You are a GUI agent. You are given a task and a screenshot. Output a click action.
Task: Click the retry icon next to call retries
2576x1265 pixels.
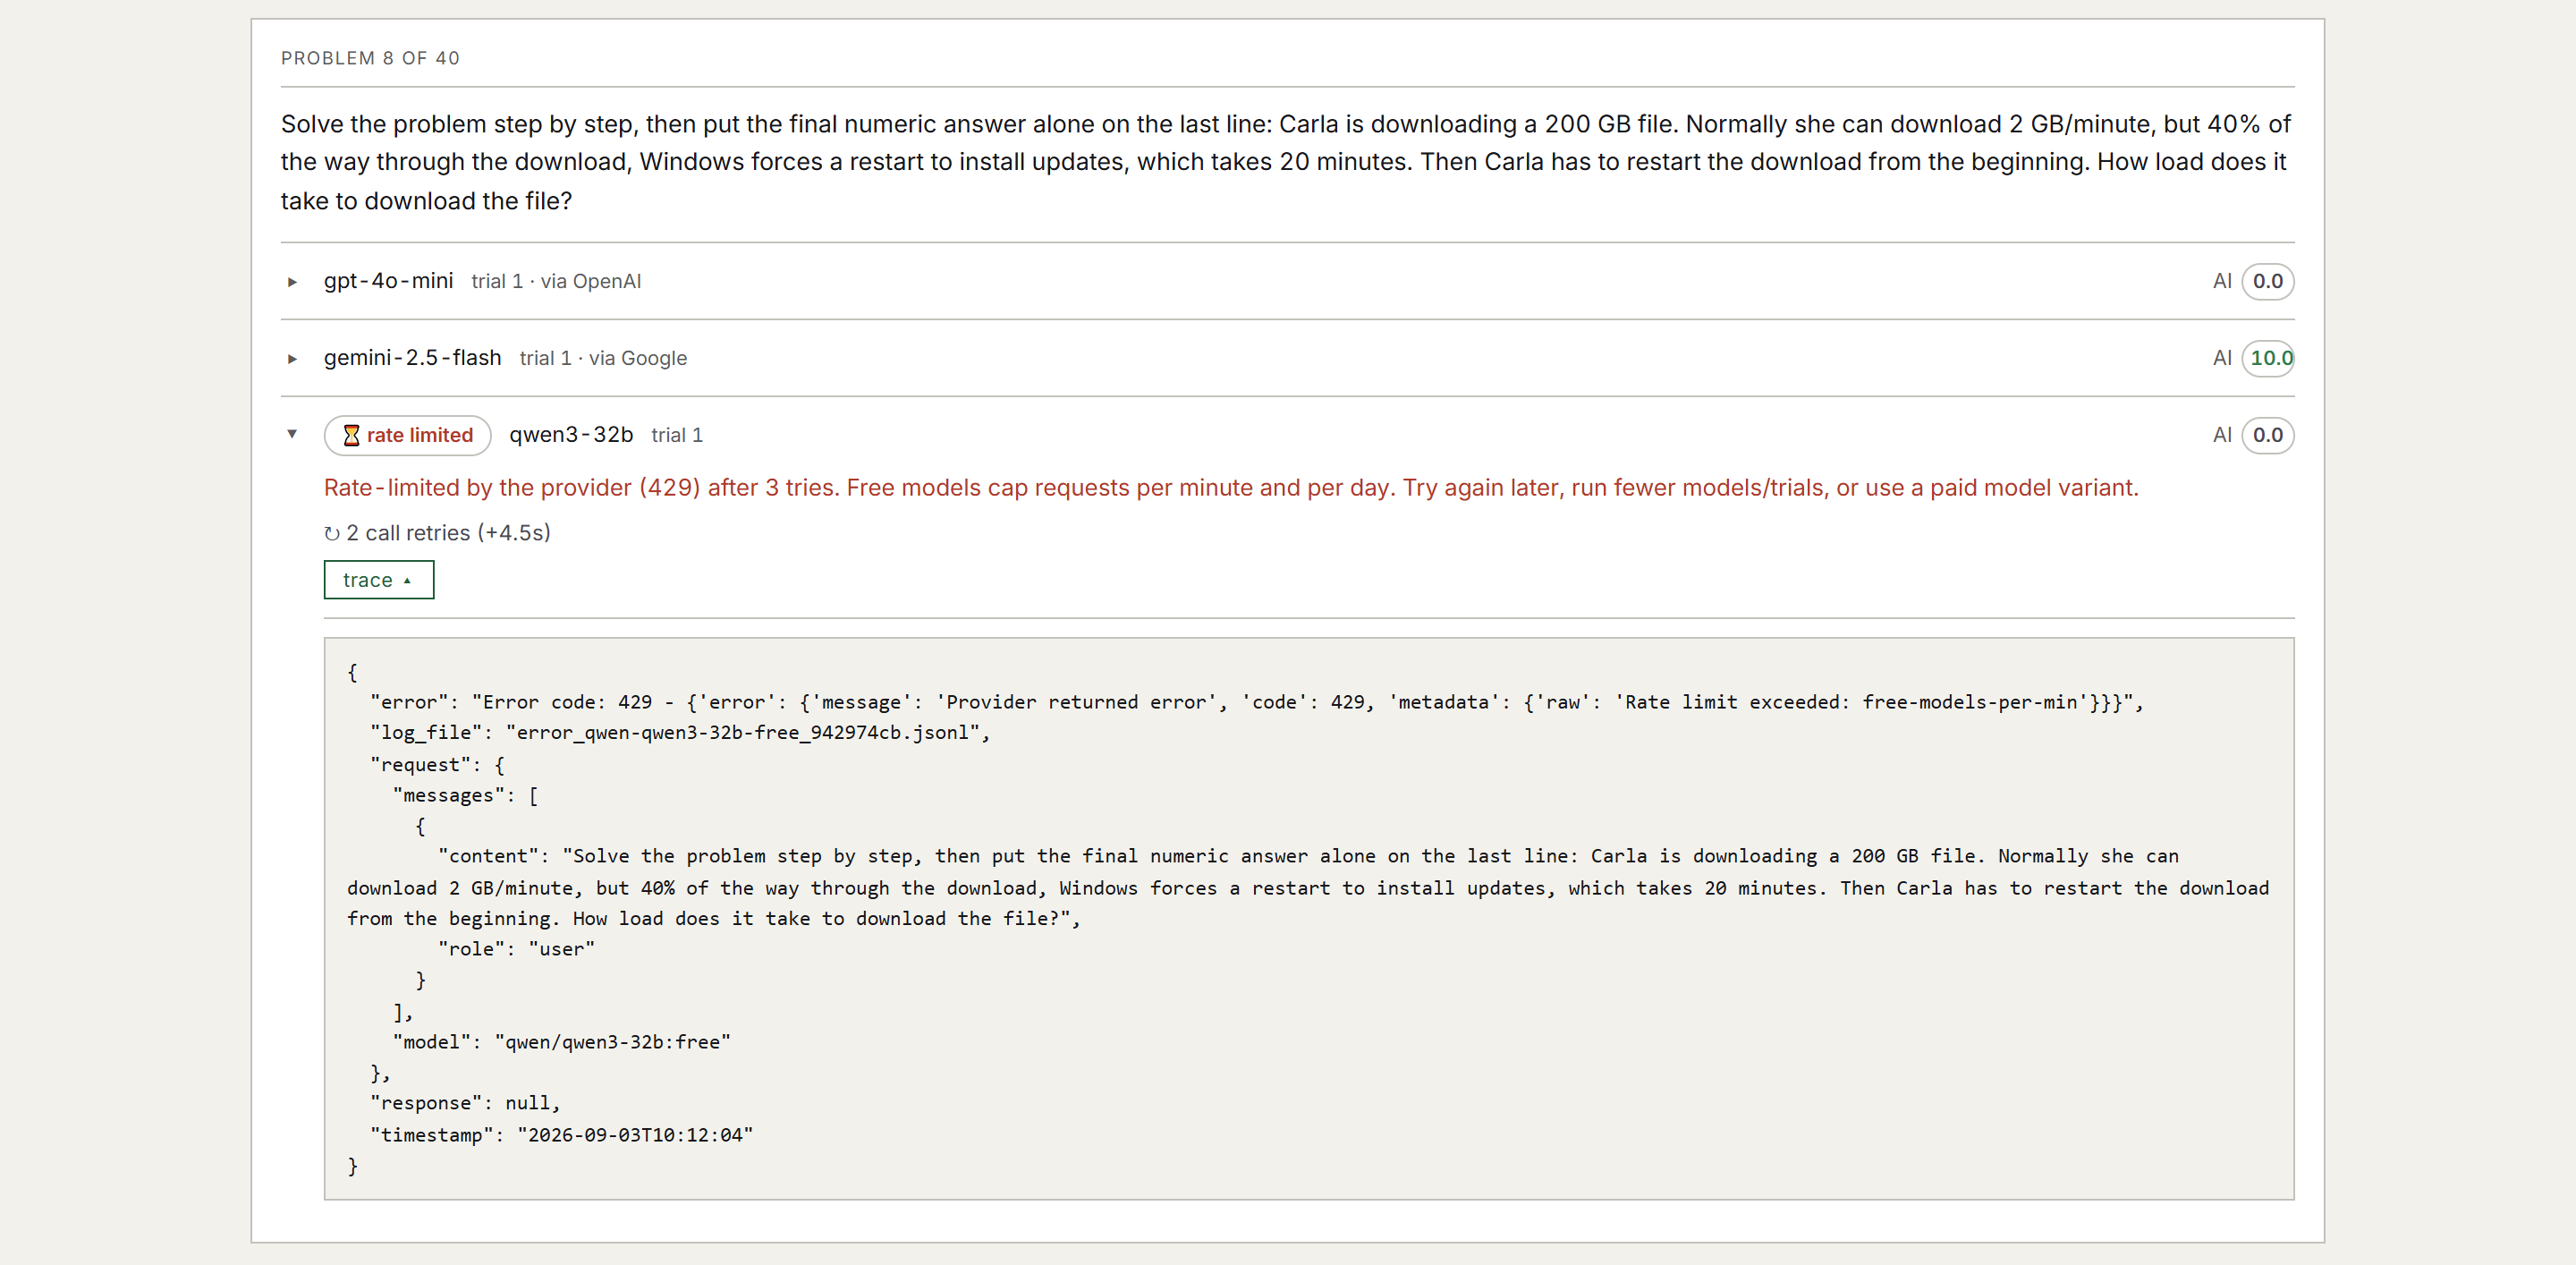(x=332, y=534)
